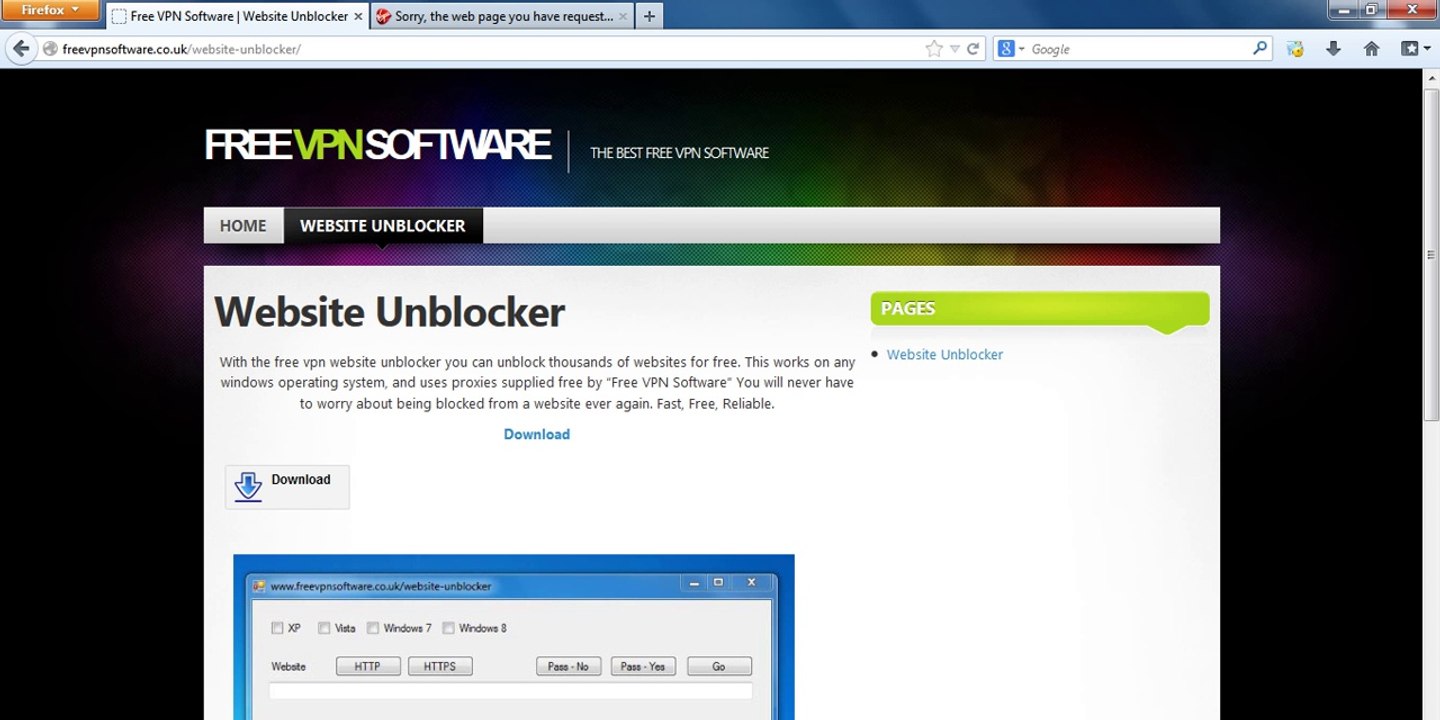Click the 'Pass - No' button in the preview
Image resolution: width=1440 pixels, height=720 pixels.
pyautogui.click(x=569, y=666)
